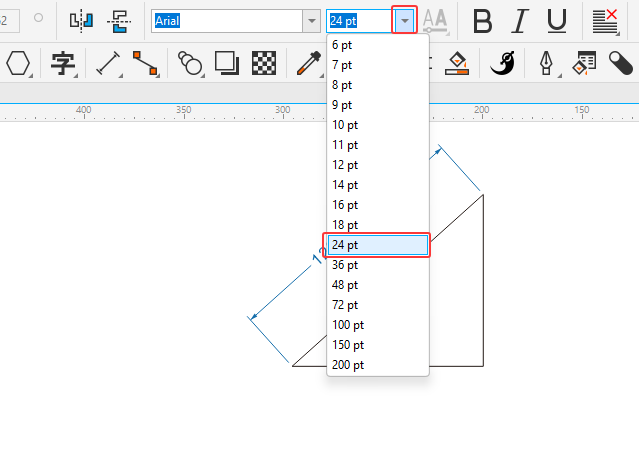Choose 36 pt from size list
Image resolution: width=639 pixels, height=451 pixels.
378,265
